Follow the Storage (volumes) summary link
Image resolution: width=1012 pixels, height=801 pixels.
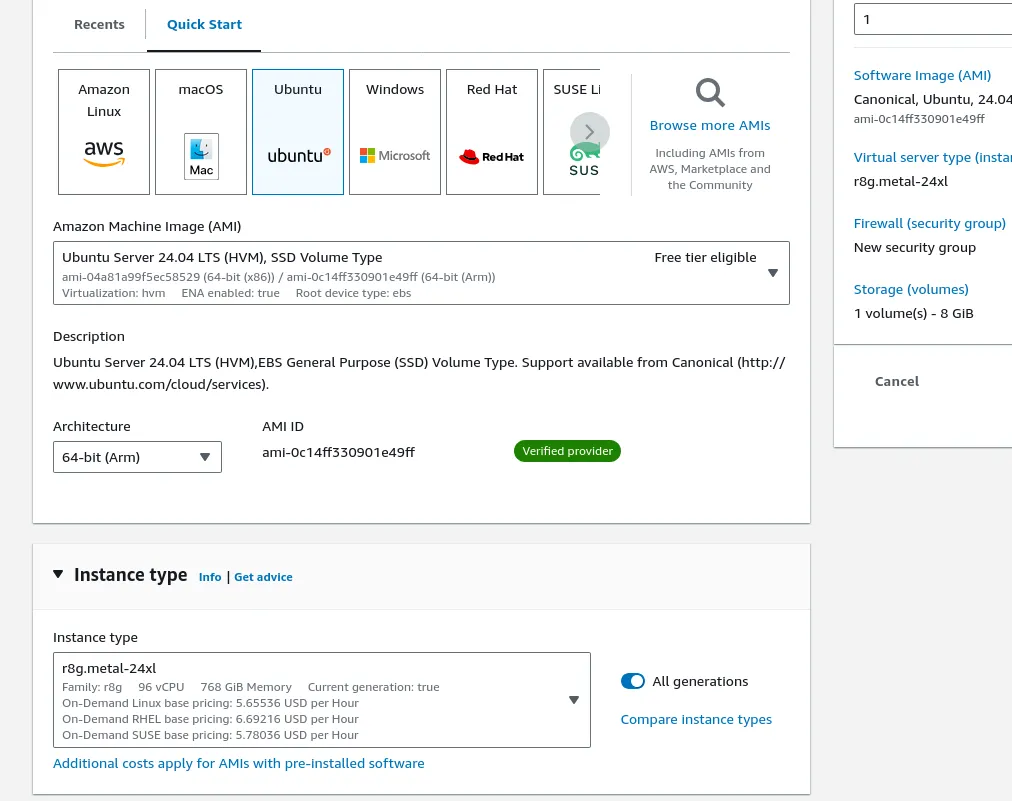click(910, 288)
